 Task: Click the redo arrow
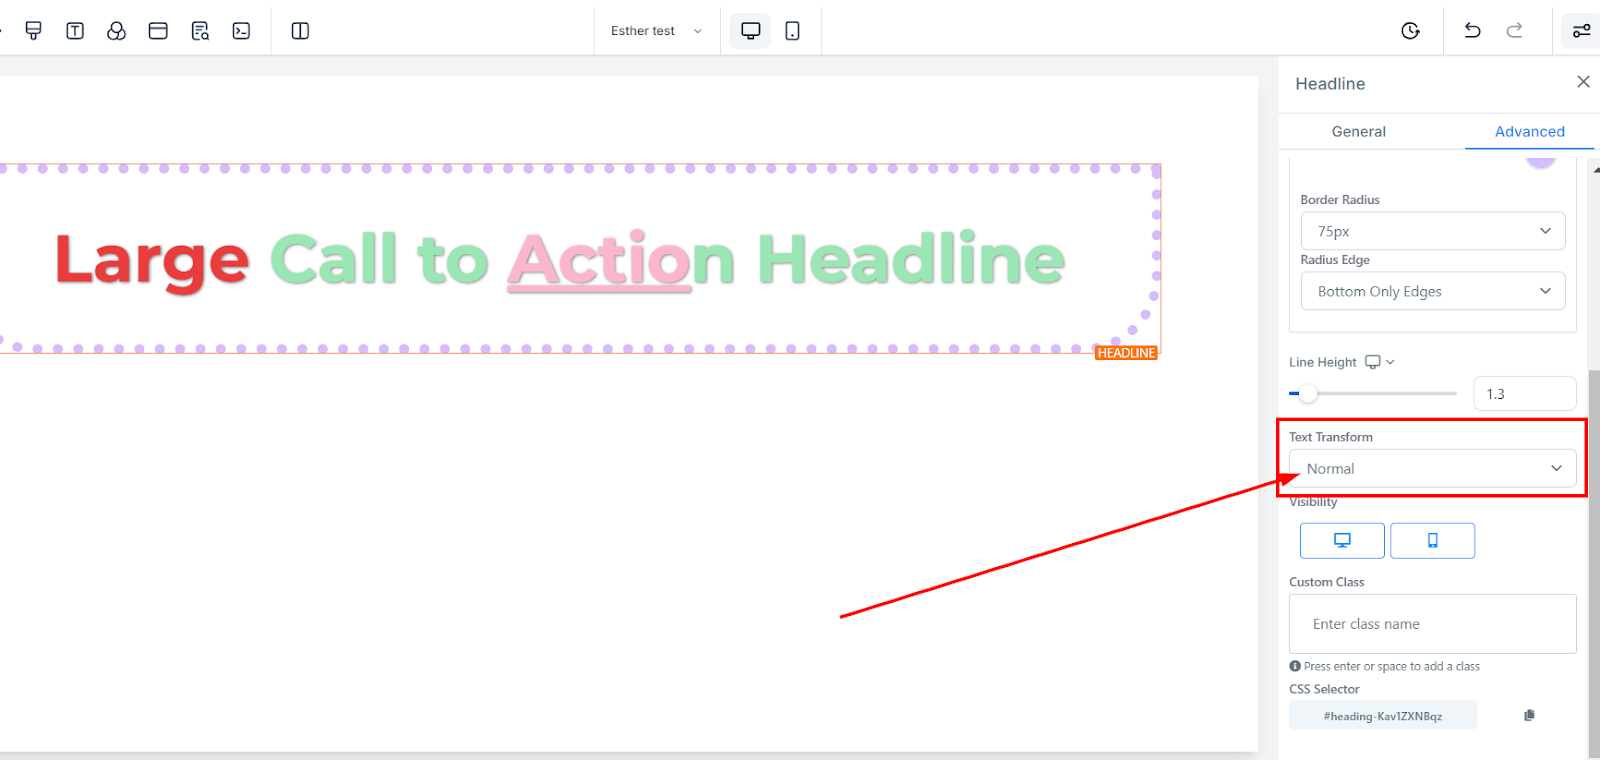click(1514, 31)
